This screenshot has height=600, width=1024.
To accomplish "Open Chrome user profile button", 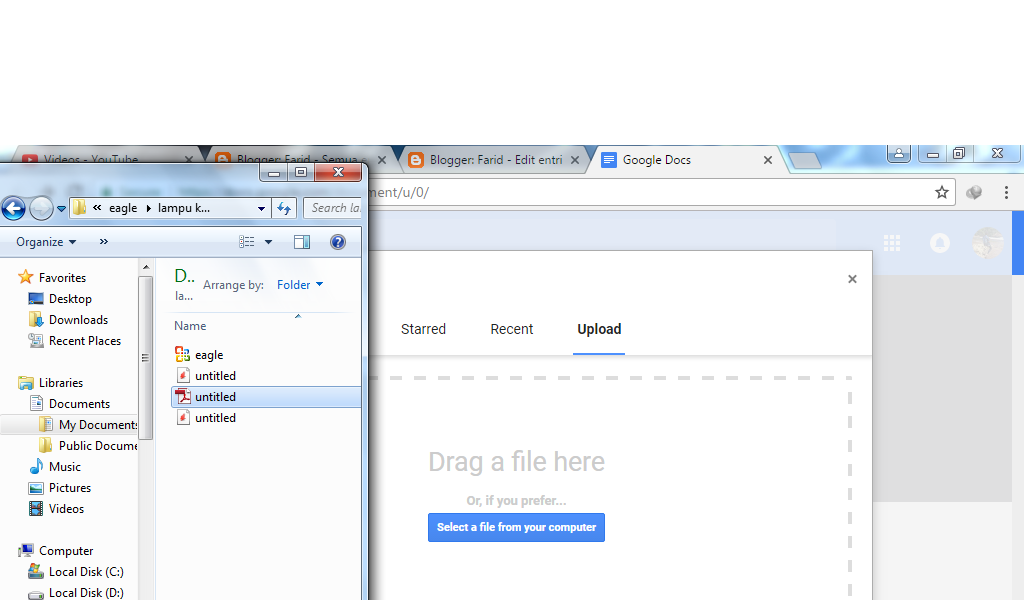I will (x=899, y=153).
